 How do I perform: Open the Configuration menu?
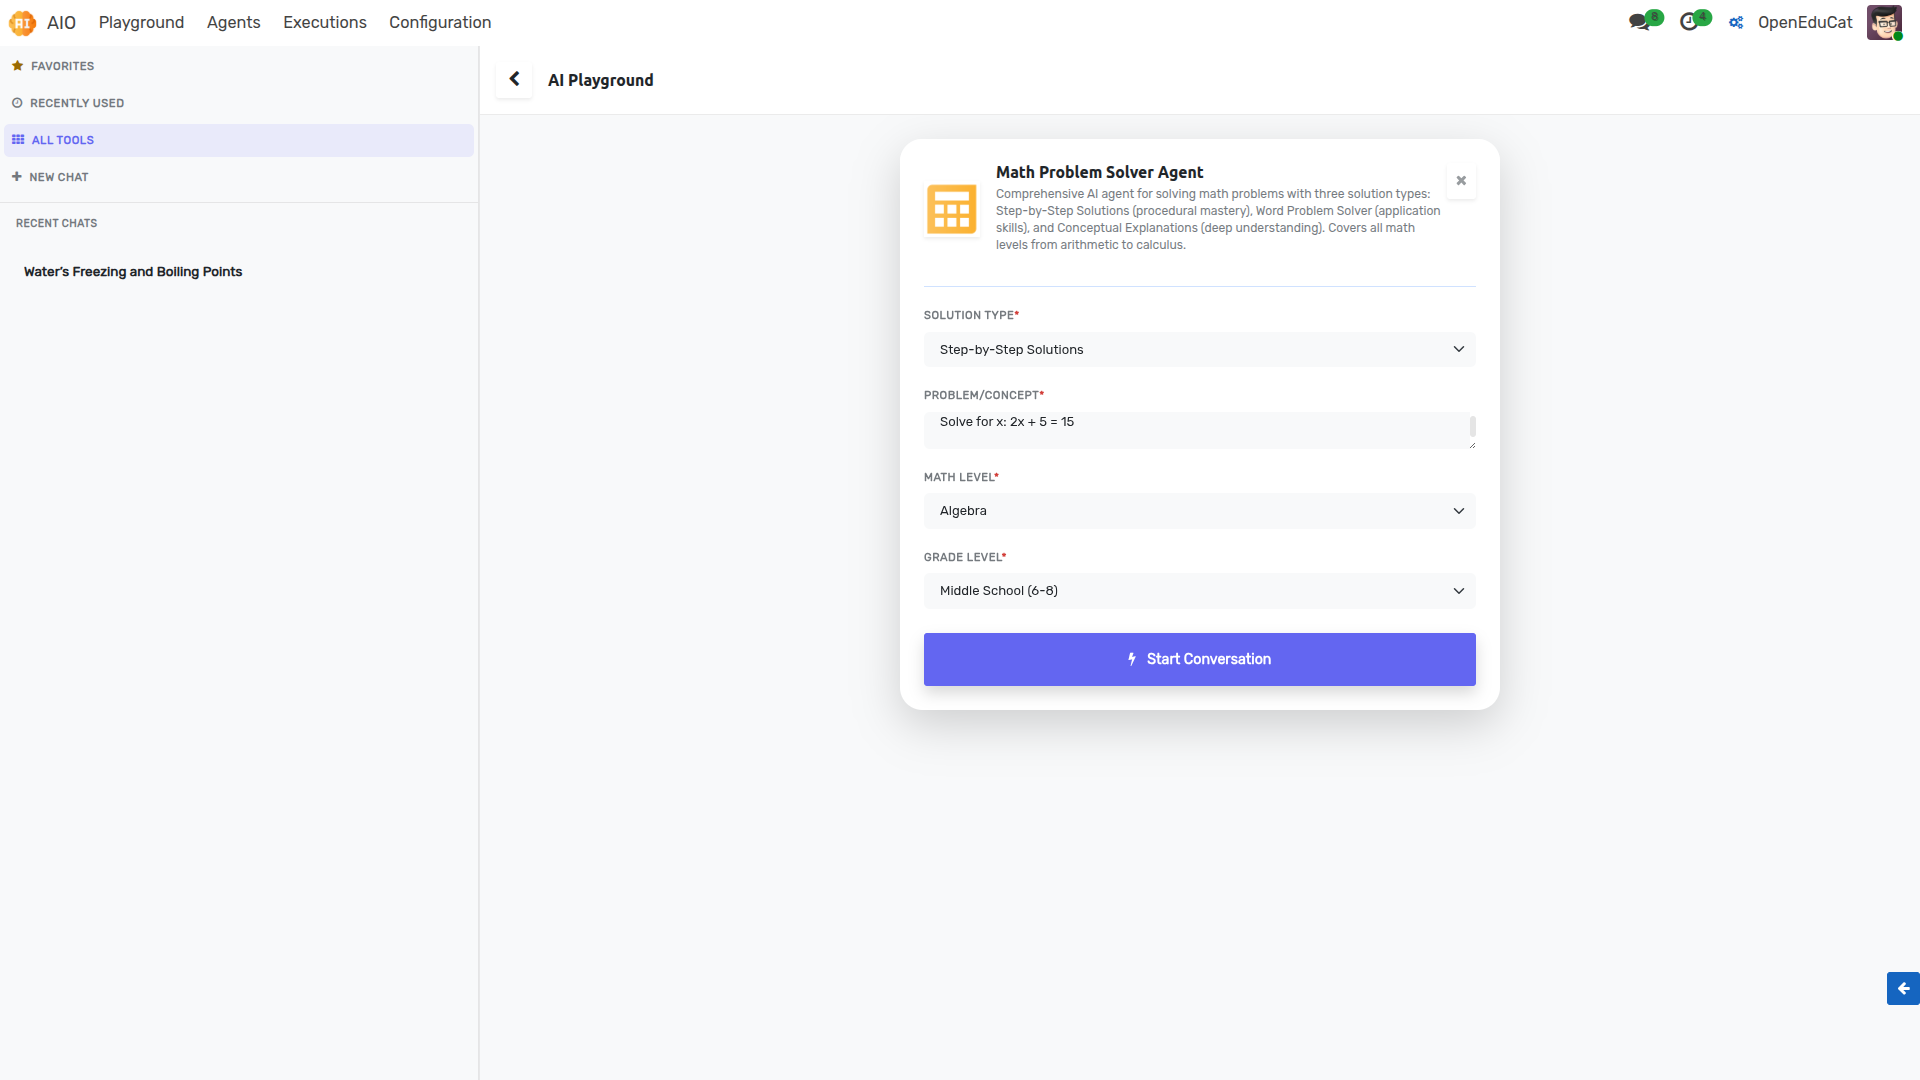440,22
